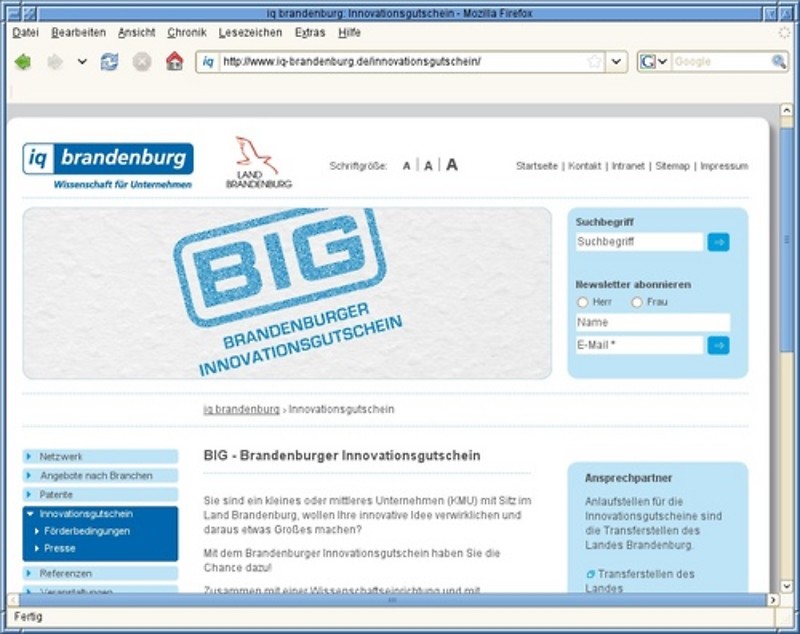Viewport: 800px width, 634px height.
Task: Open the Ansicht menu
Action: click(137, 33)
